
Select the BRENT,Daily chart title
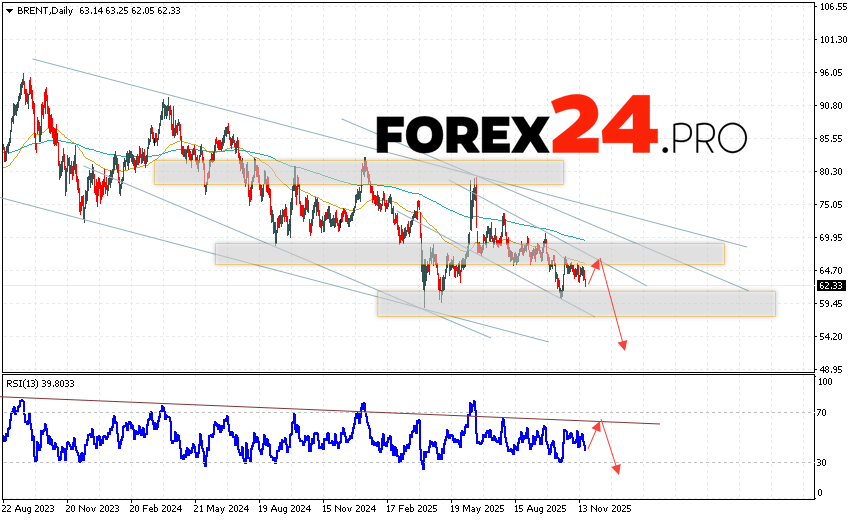[x=35, y=11]
